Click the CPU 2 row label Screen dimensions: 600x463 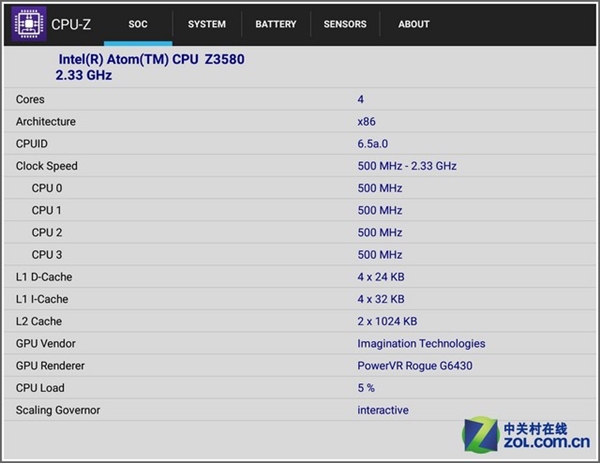point(47,233)
